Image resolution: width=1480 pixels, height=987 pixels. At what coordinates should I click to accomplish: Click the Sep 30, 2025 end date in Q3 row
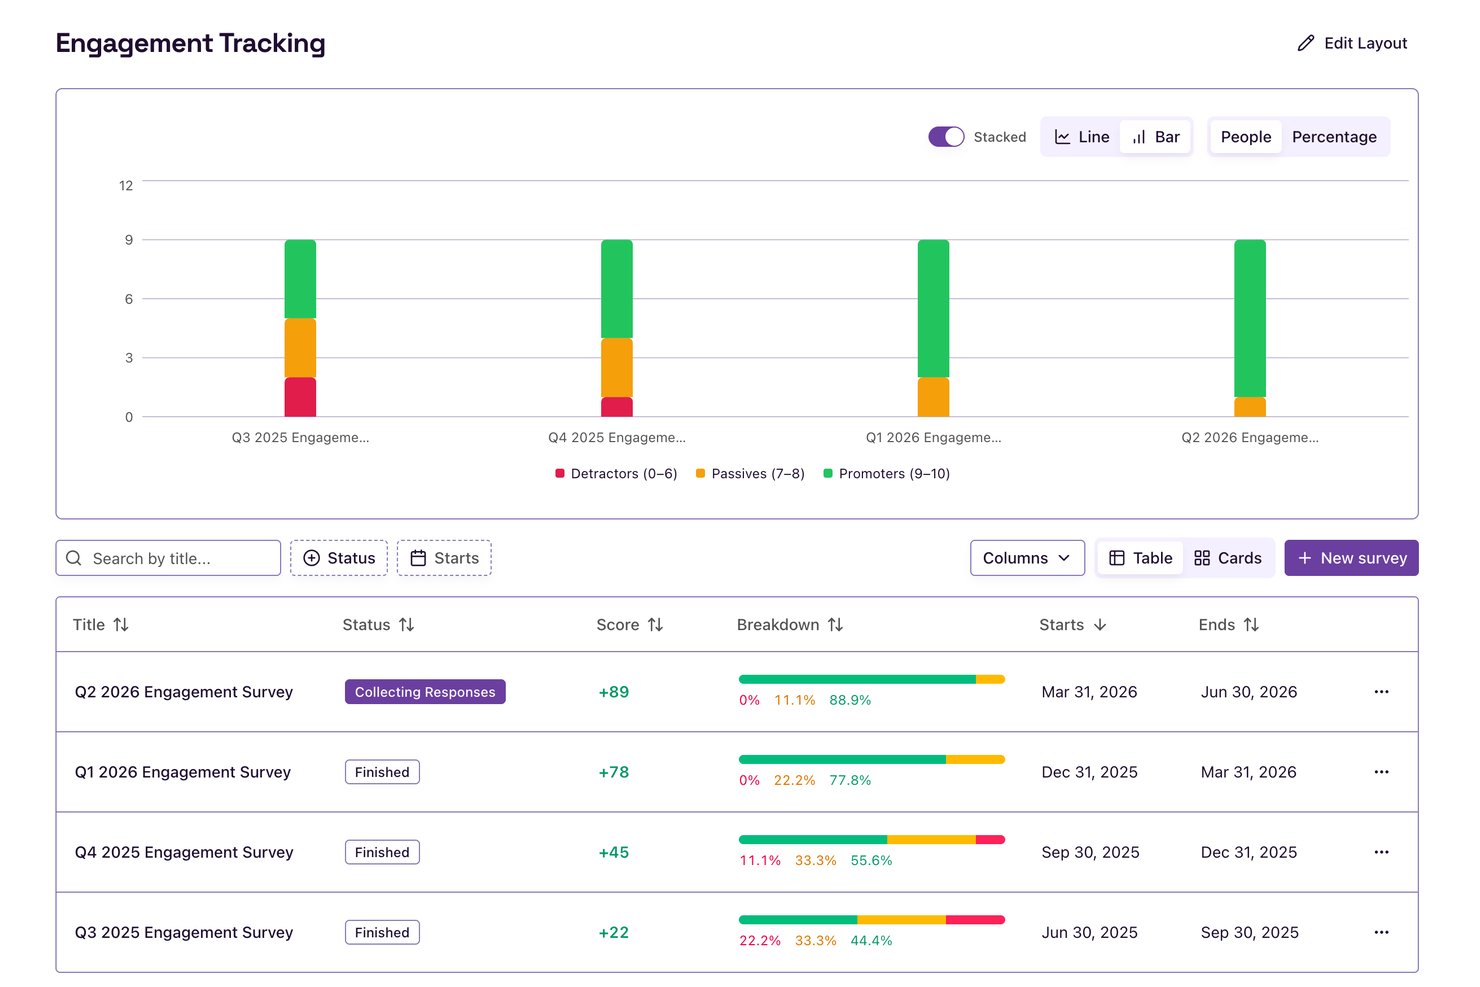[x=1250, y=932]
